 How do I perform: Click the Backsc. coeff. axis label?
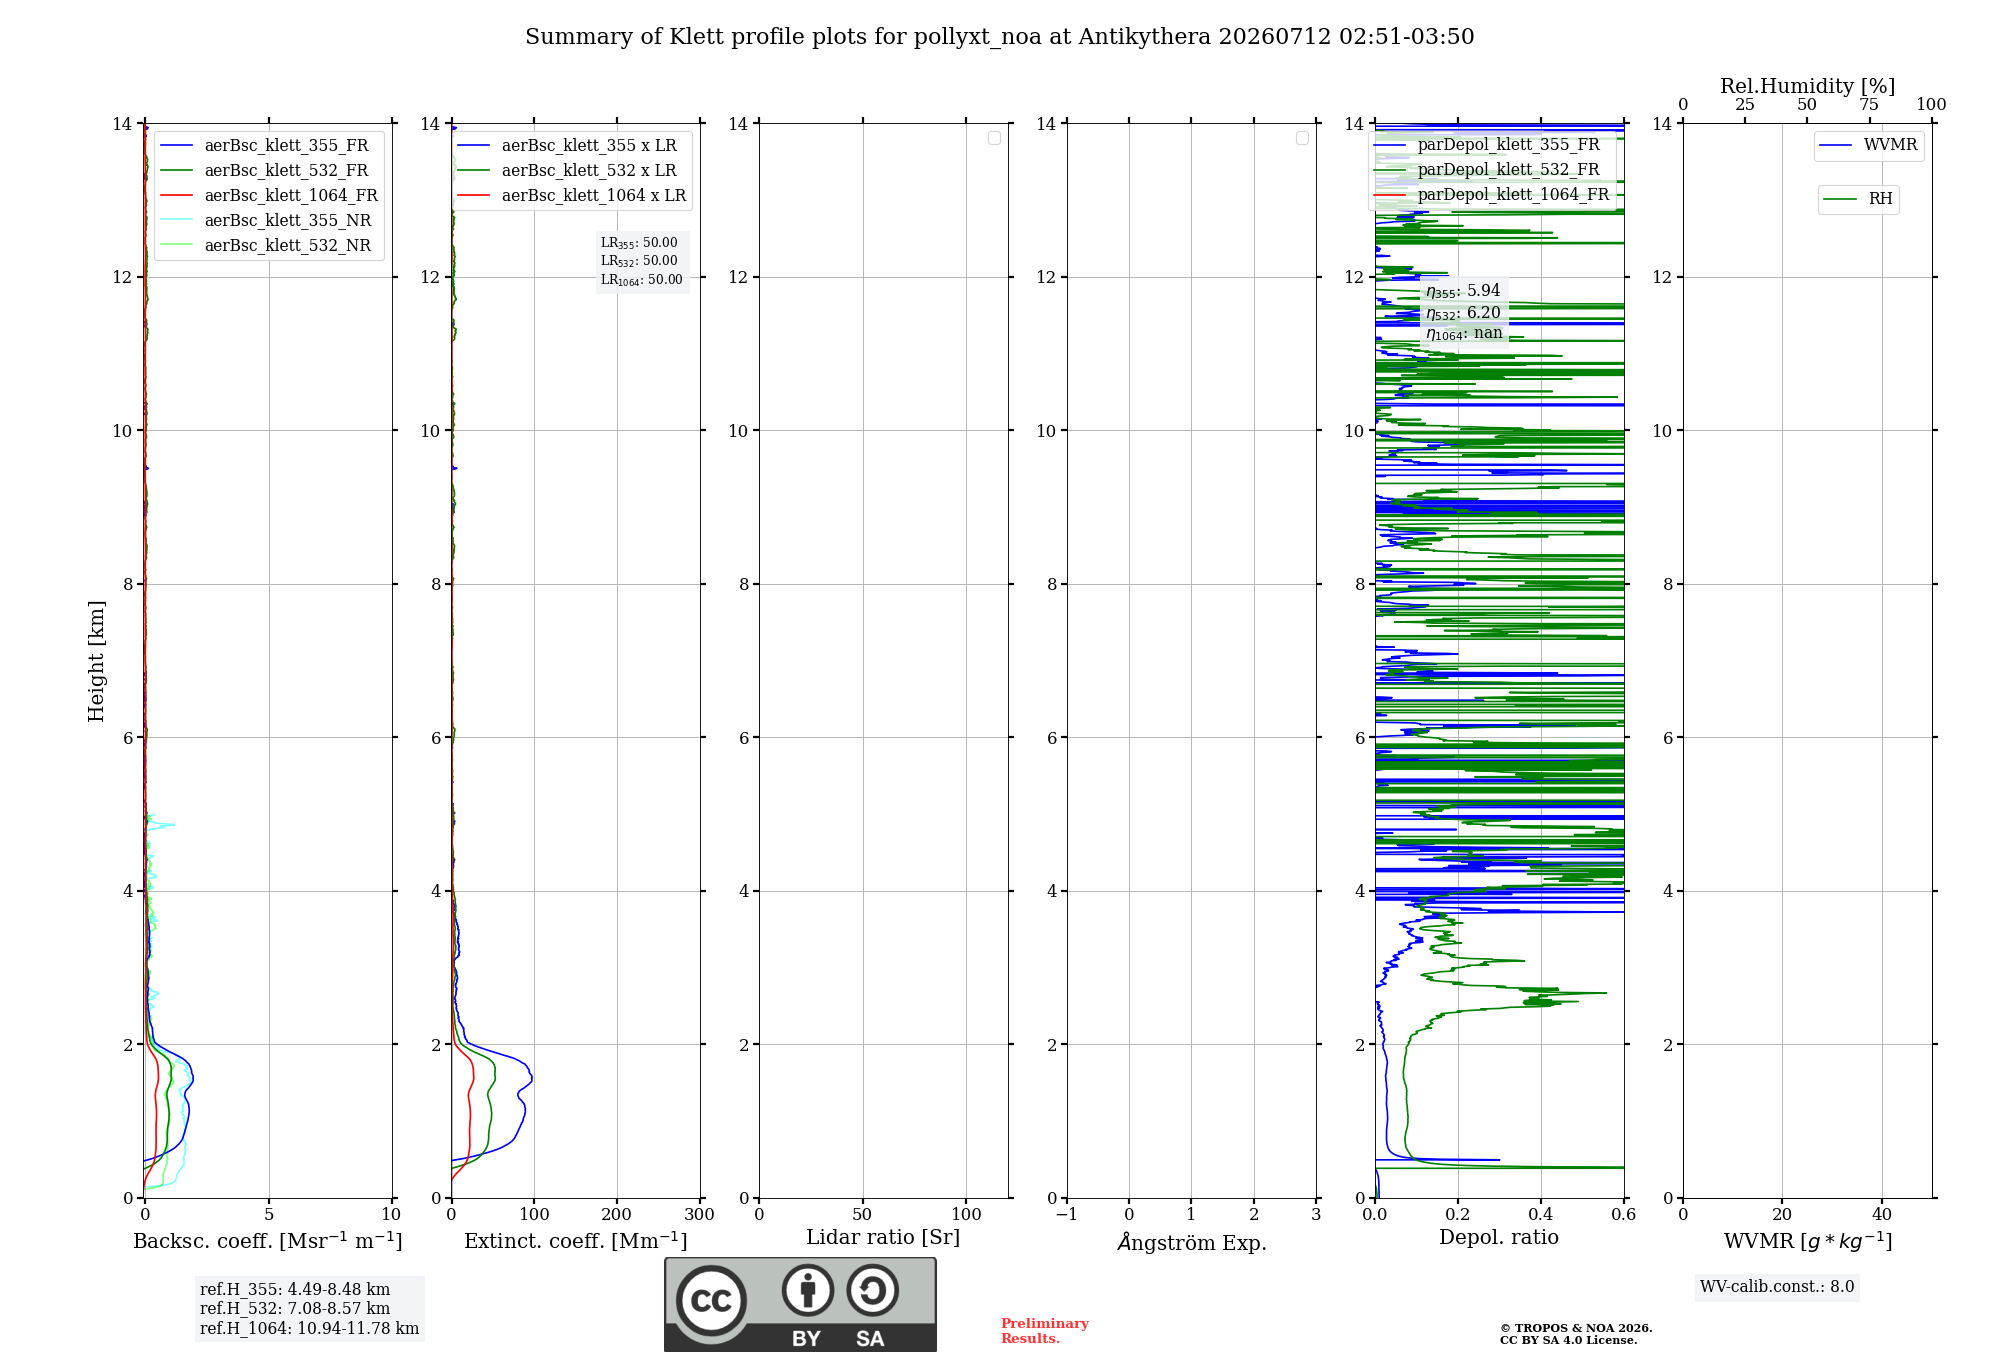[x=268, y=1241]
